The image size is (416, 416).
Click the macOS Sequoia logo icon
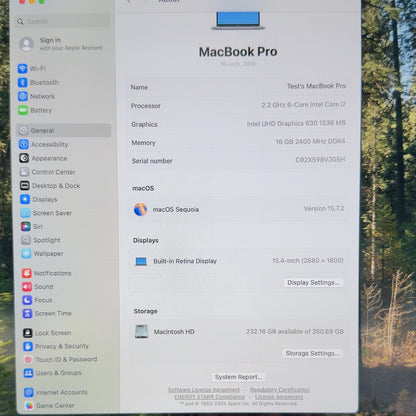tap(140, 210)
